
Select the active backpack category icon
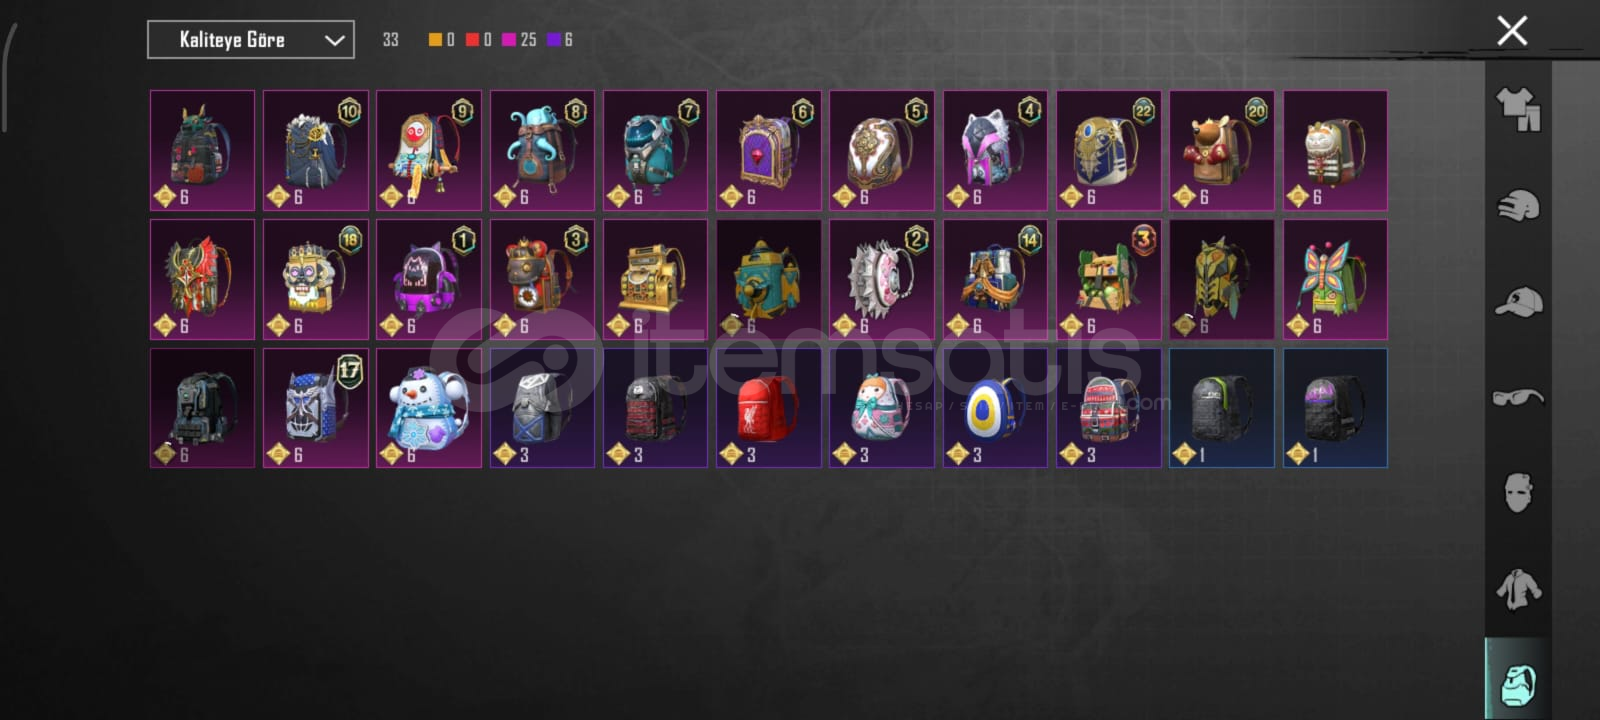(x=1518, y=683)
